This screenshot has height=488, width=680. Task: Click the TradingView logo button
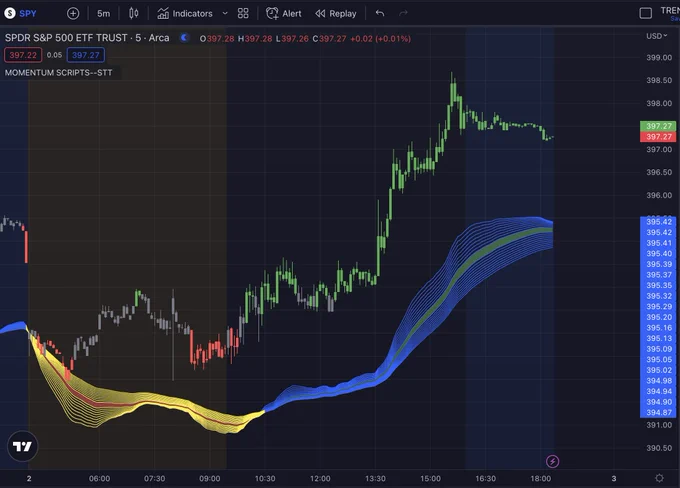click(x=23, y=446)
